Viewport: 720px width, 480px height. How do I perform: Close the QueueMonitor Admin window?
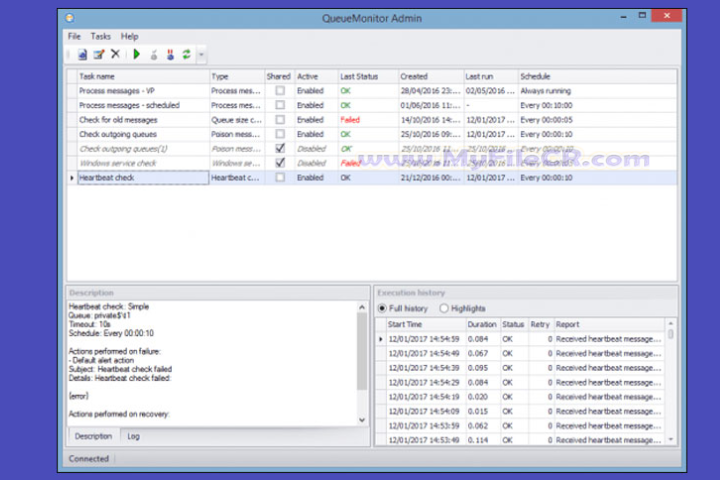click(x=667, y=16)
